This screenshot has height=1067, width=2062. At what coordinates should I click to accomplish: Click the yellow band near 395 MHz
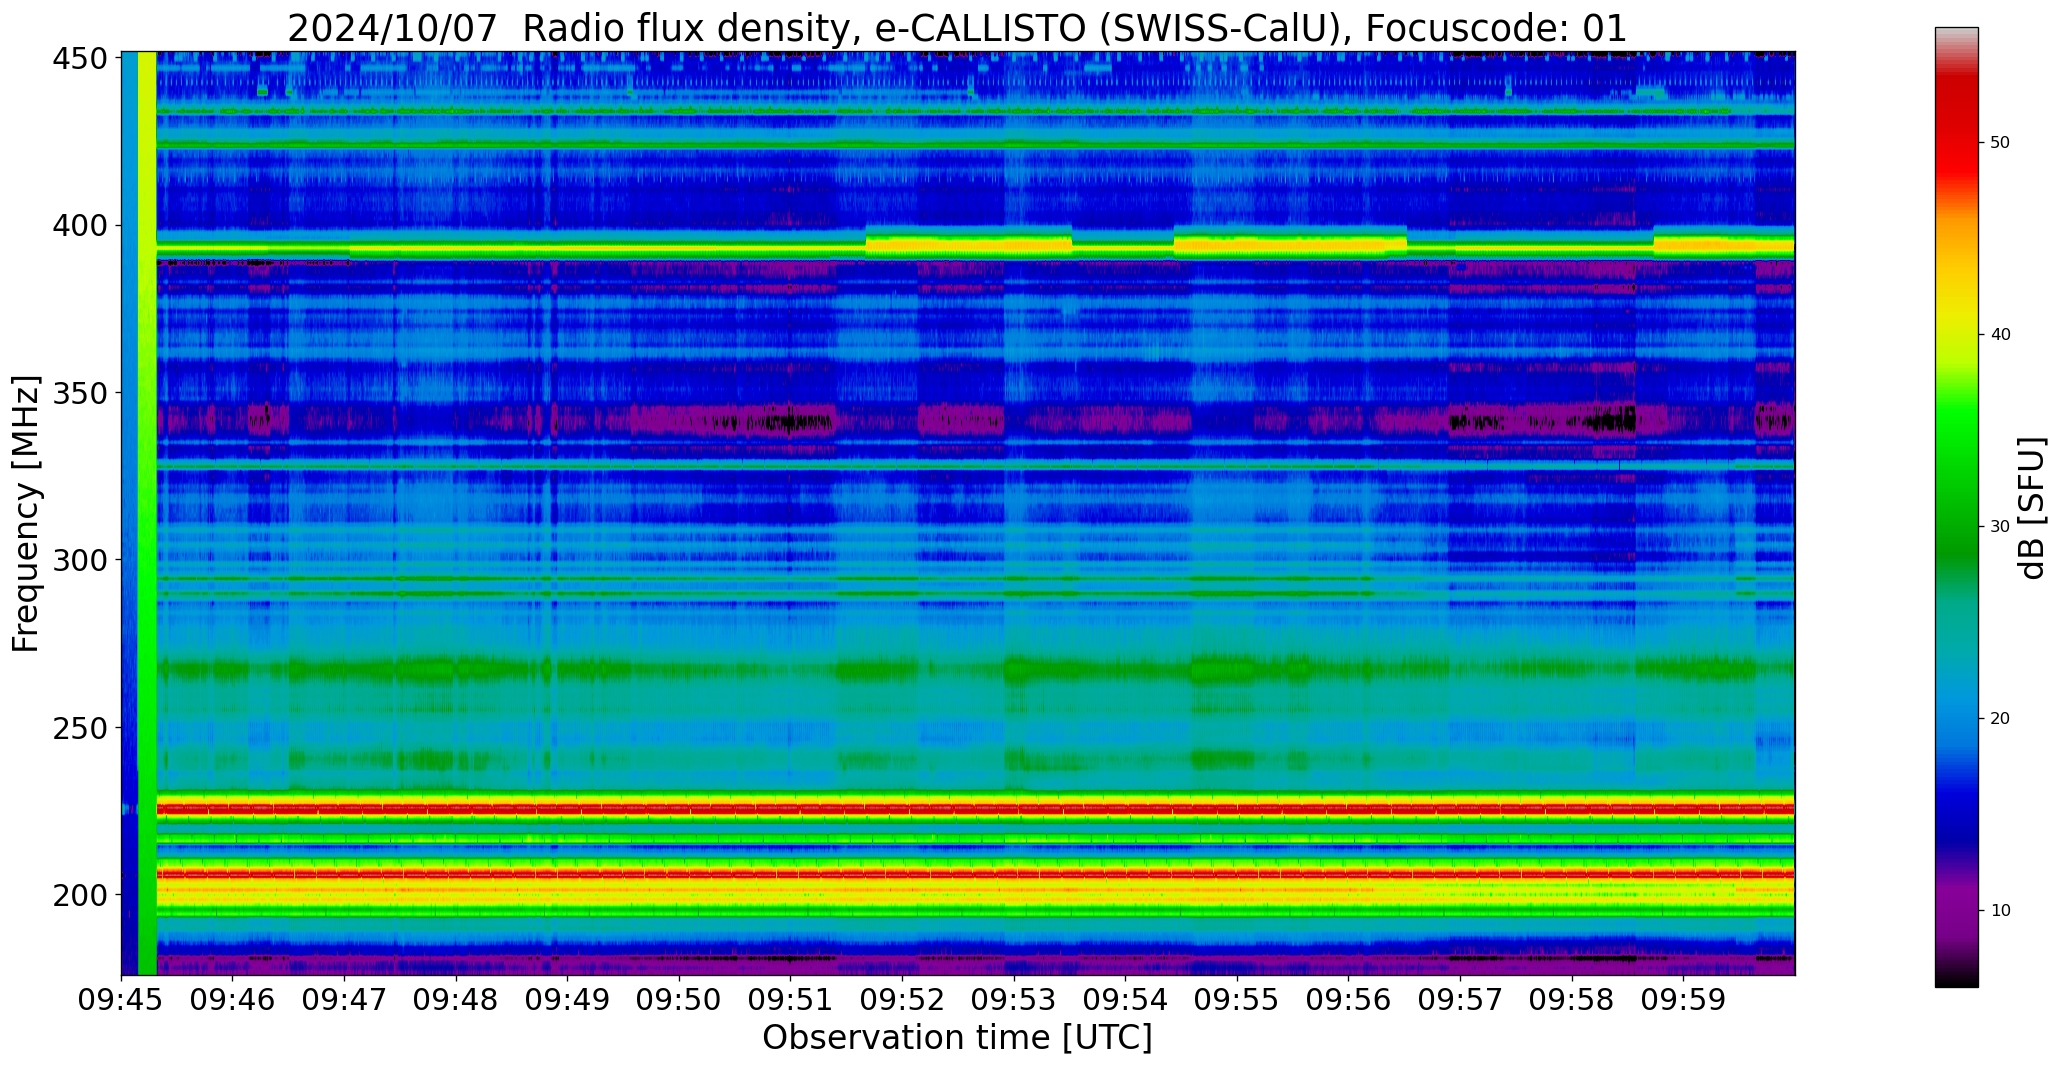pos(975,246)
